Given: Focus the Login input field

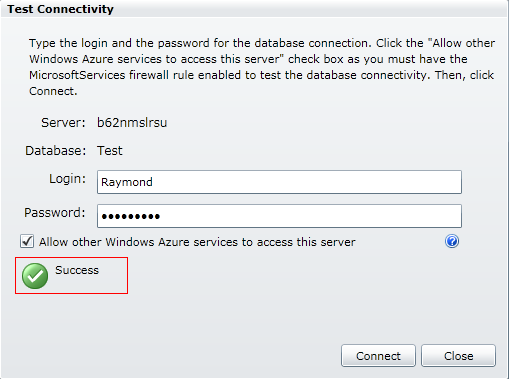Looking at the screenshot, I should [x=279, y=182].
